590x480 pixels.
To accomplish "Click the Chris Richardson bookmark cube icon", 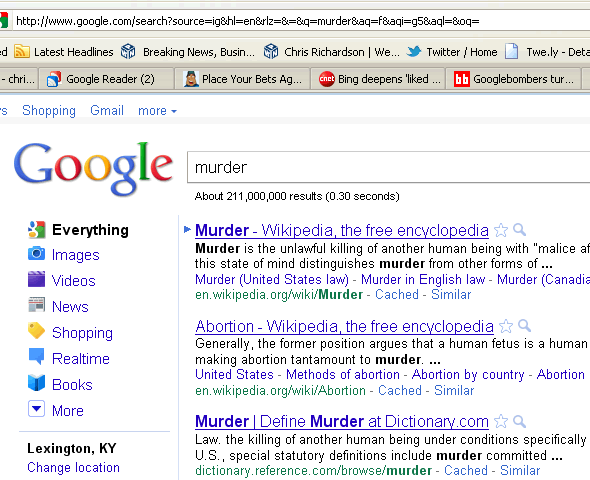I will pos(271,51).
